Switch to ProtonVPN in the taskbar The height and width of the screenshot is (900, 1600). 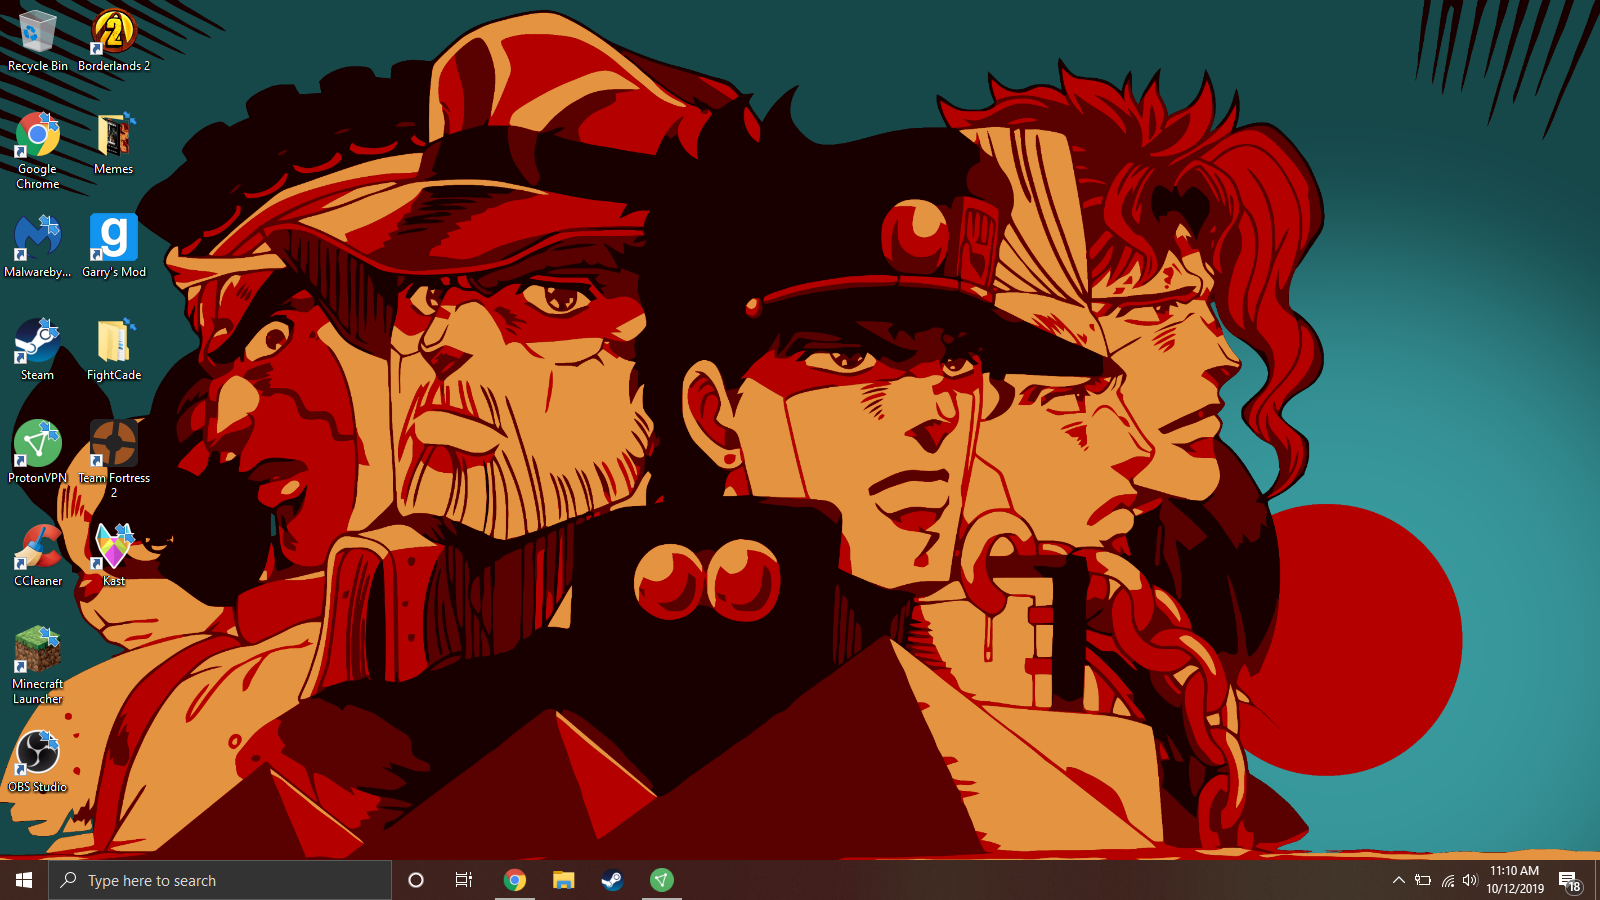661,880
